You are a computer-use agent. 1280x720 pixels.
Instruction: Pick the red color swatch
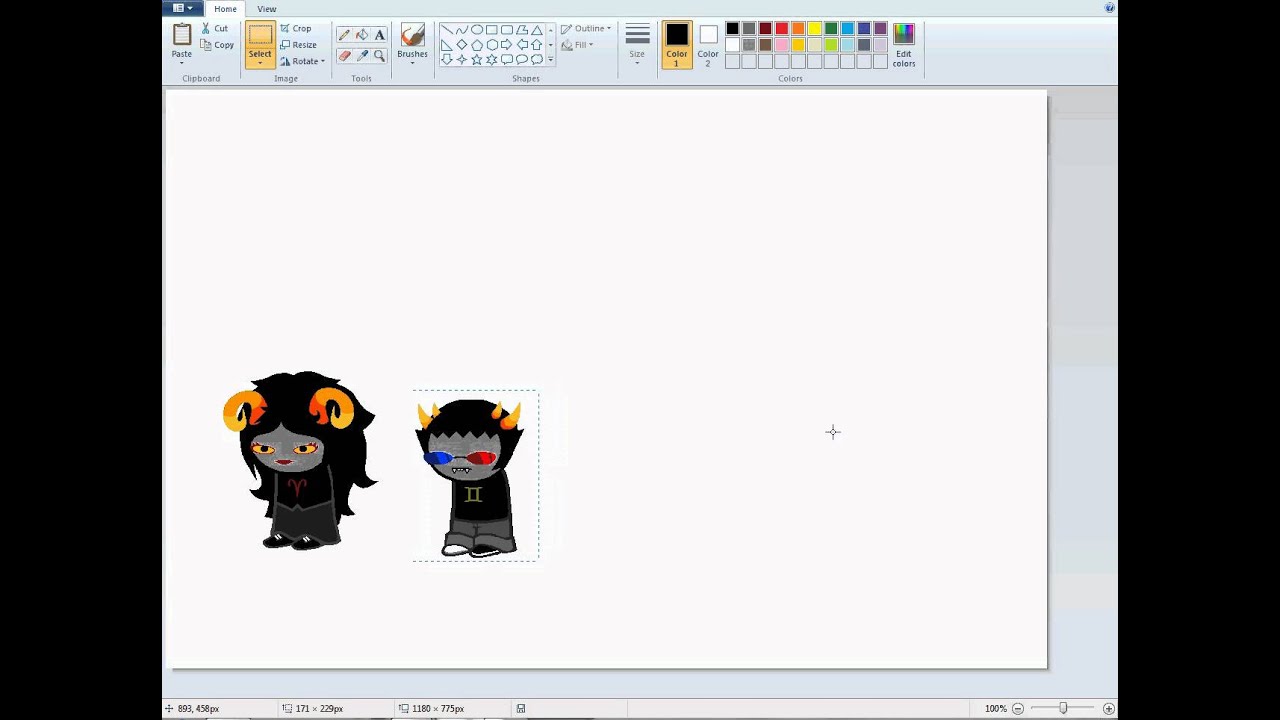[782, 29]
